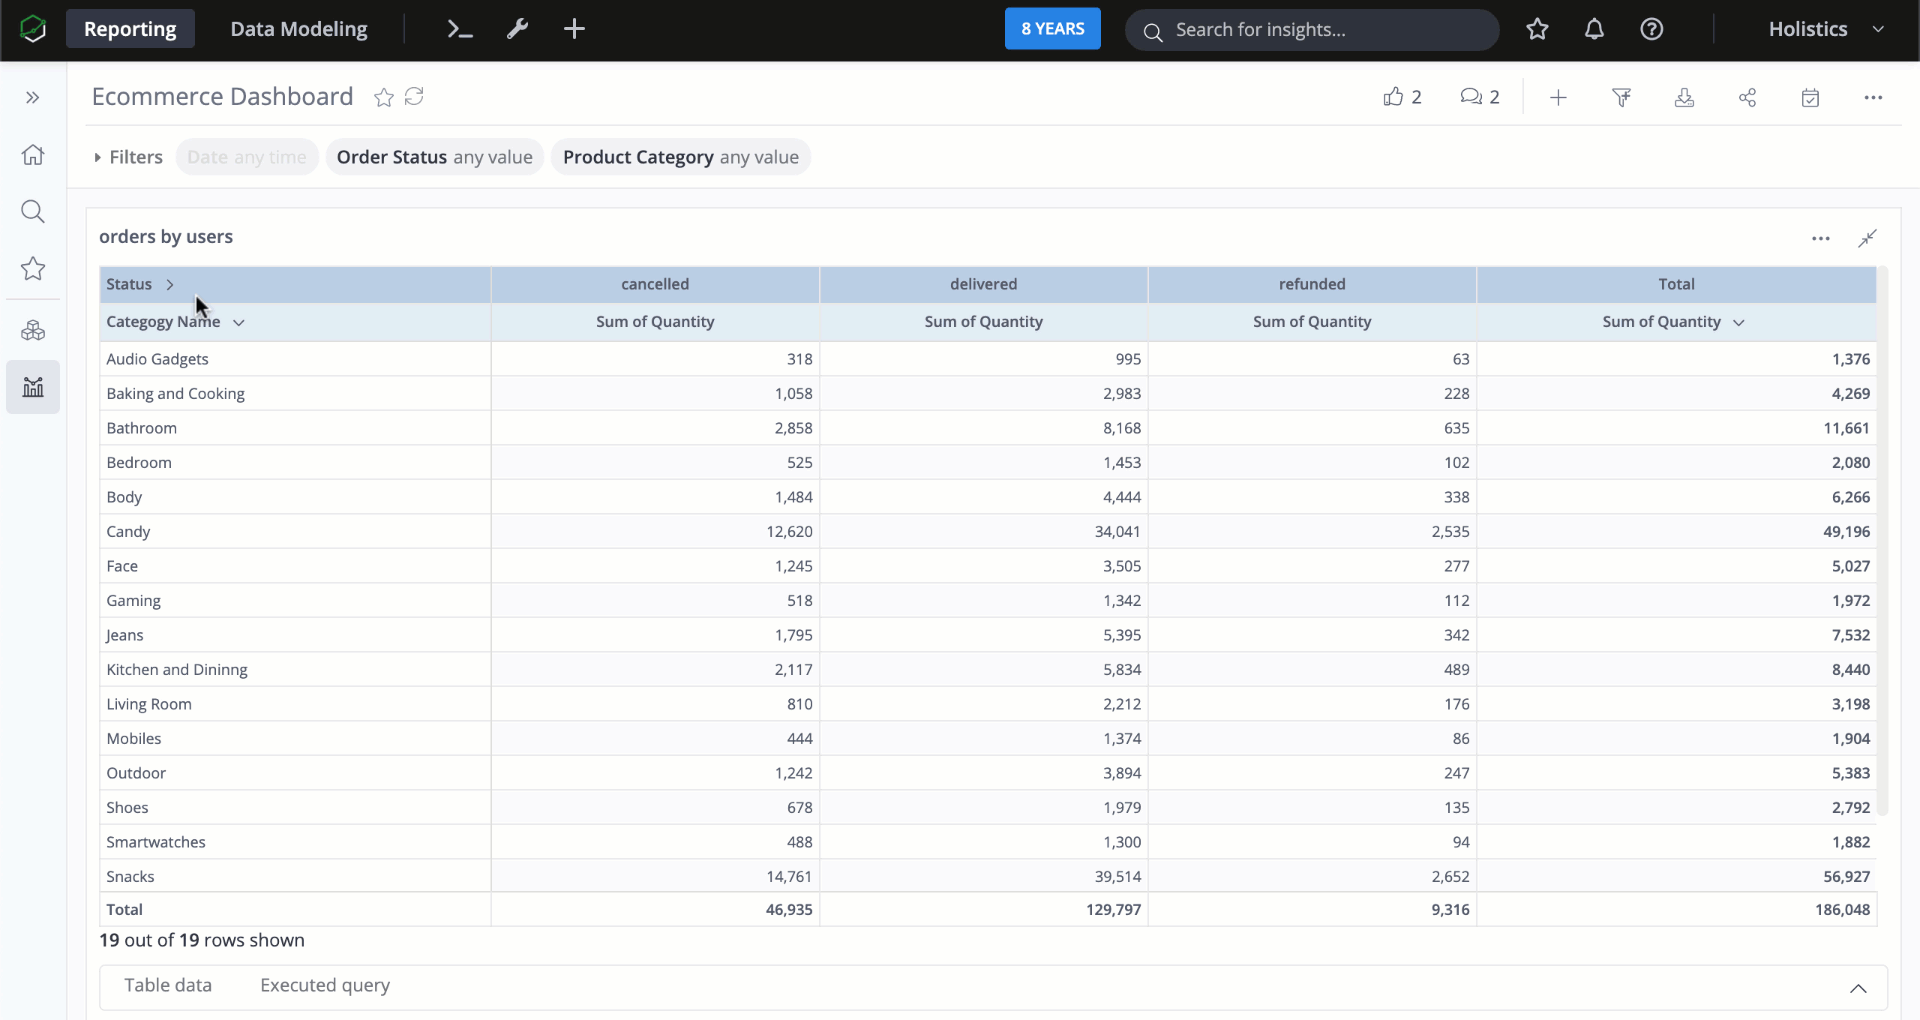Open the wrench tools icon
The height and width of the screenshot is (1020, 1920).
coord(517,29)
